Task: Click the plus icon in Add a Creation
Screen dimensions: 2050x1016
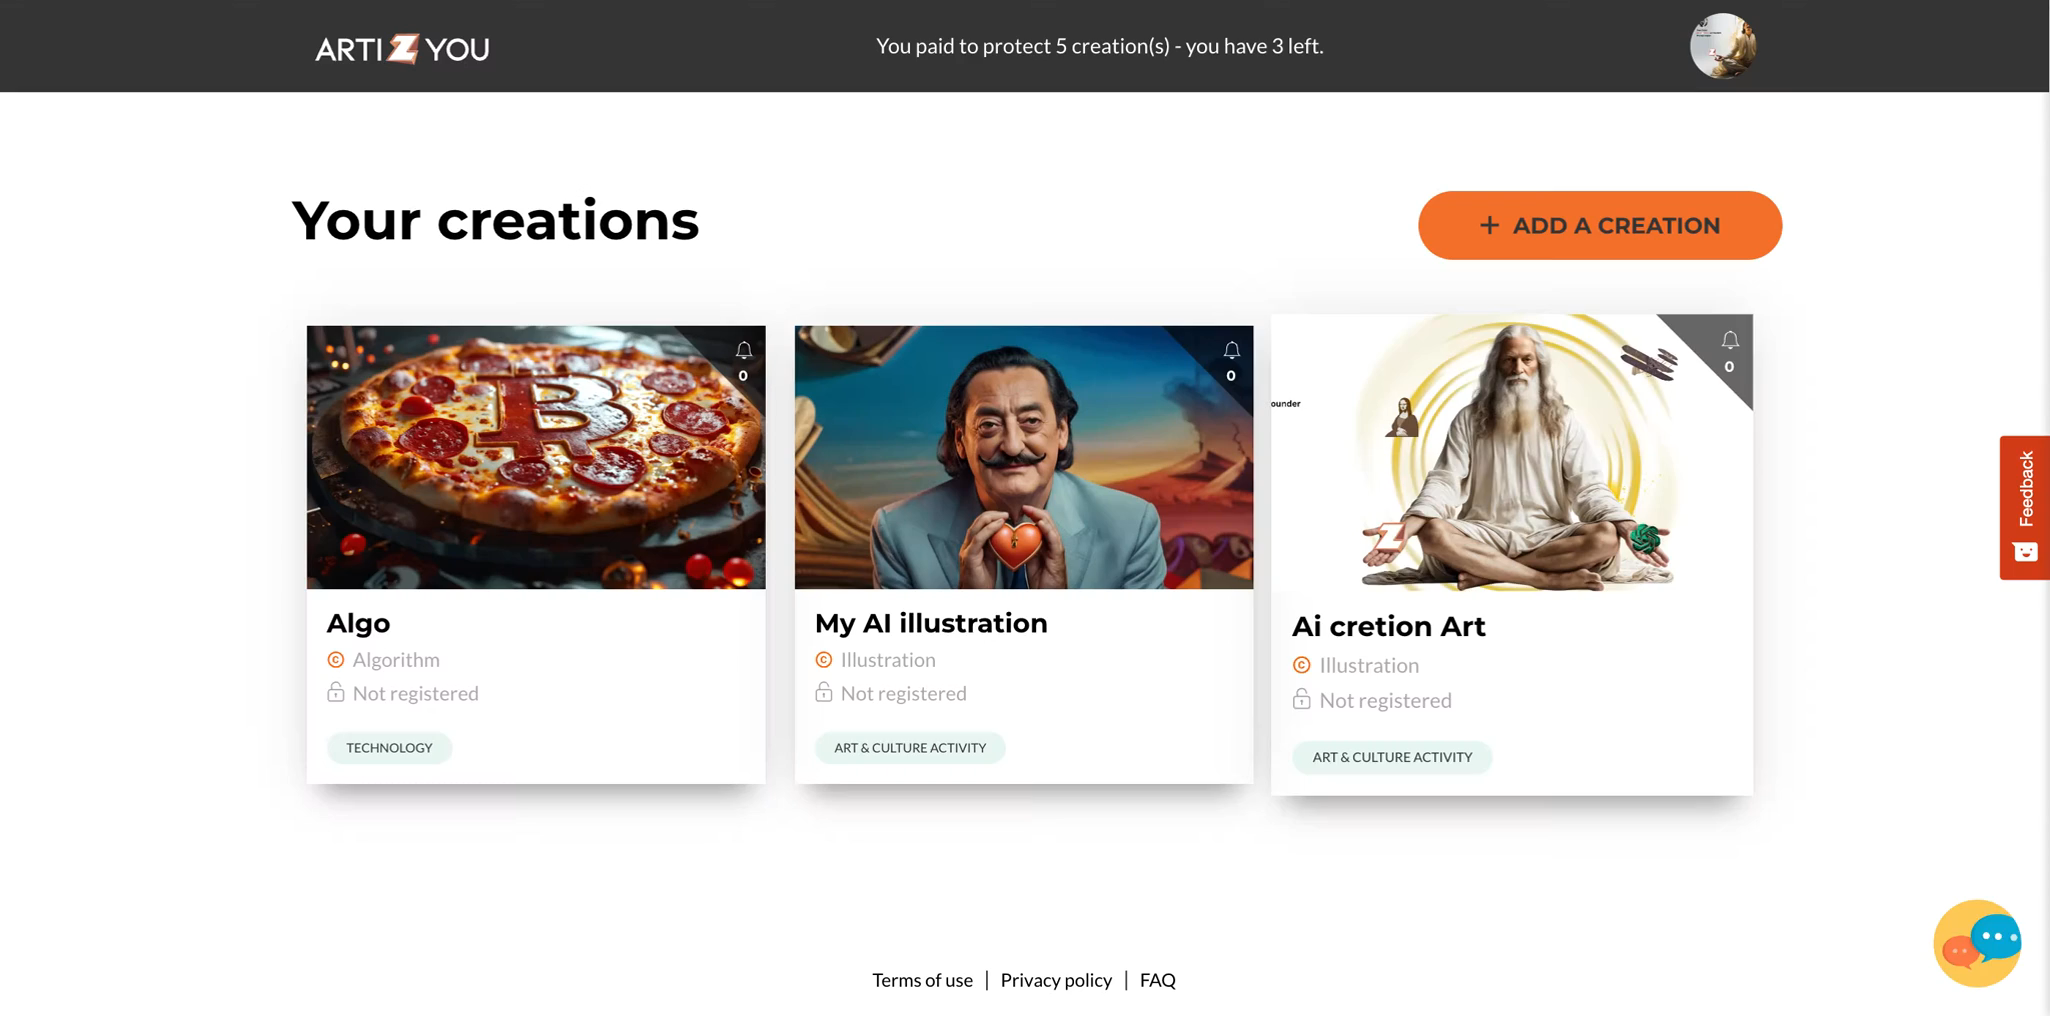Action: 1489,225
